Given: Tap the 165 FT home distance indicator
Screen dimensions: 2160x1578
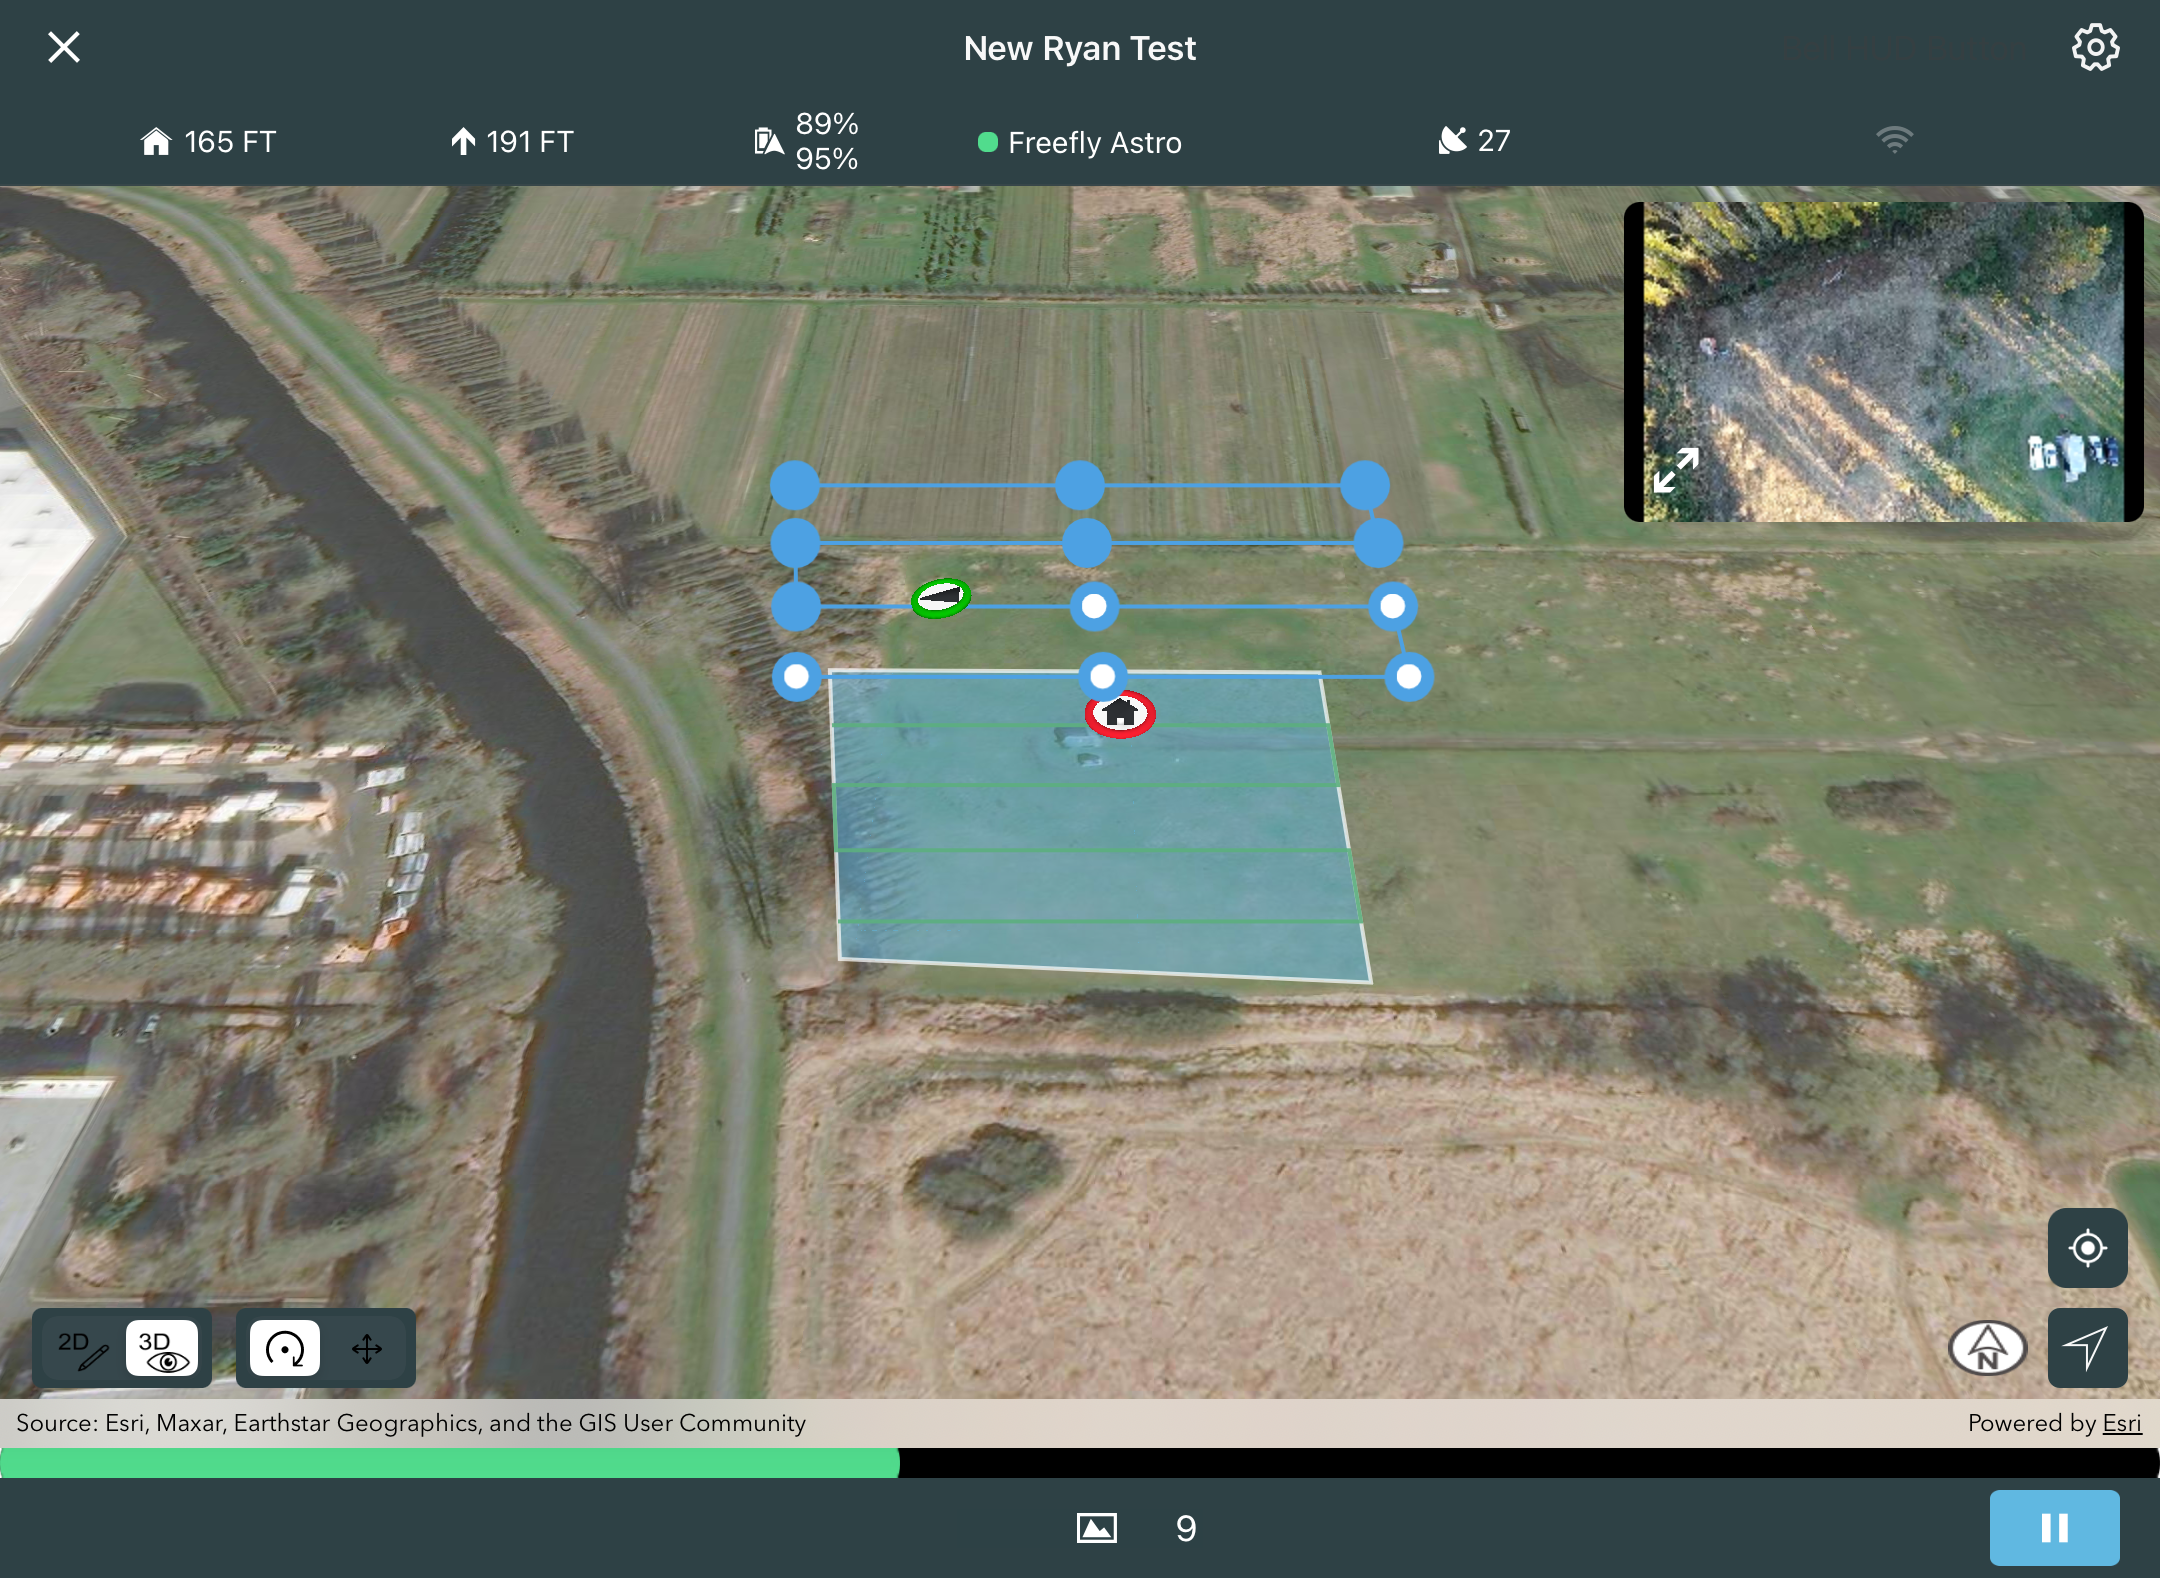Looking at the screenshot, I should 208,142.
